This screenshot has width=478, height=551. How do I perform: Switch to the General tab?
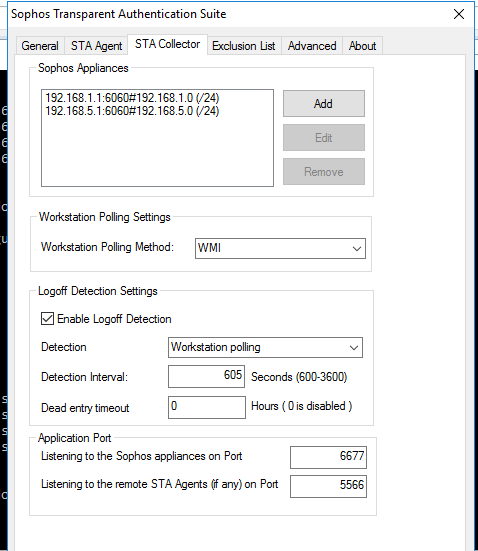40,46
